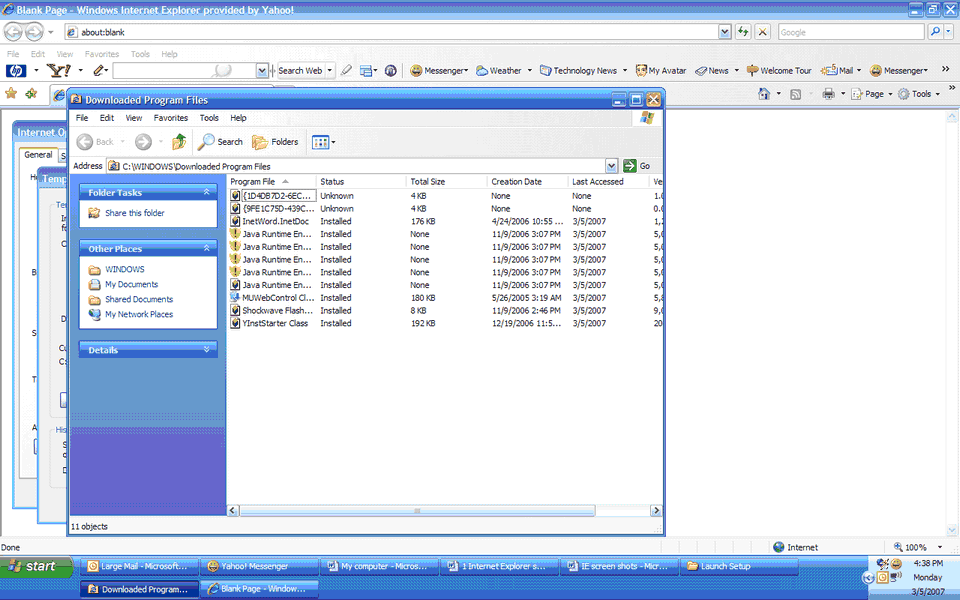Open Launch Setup taskbar button
This screenshot has width=960, height=600.
741,566
